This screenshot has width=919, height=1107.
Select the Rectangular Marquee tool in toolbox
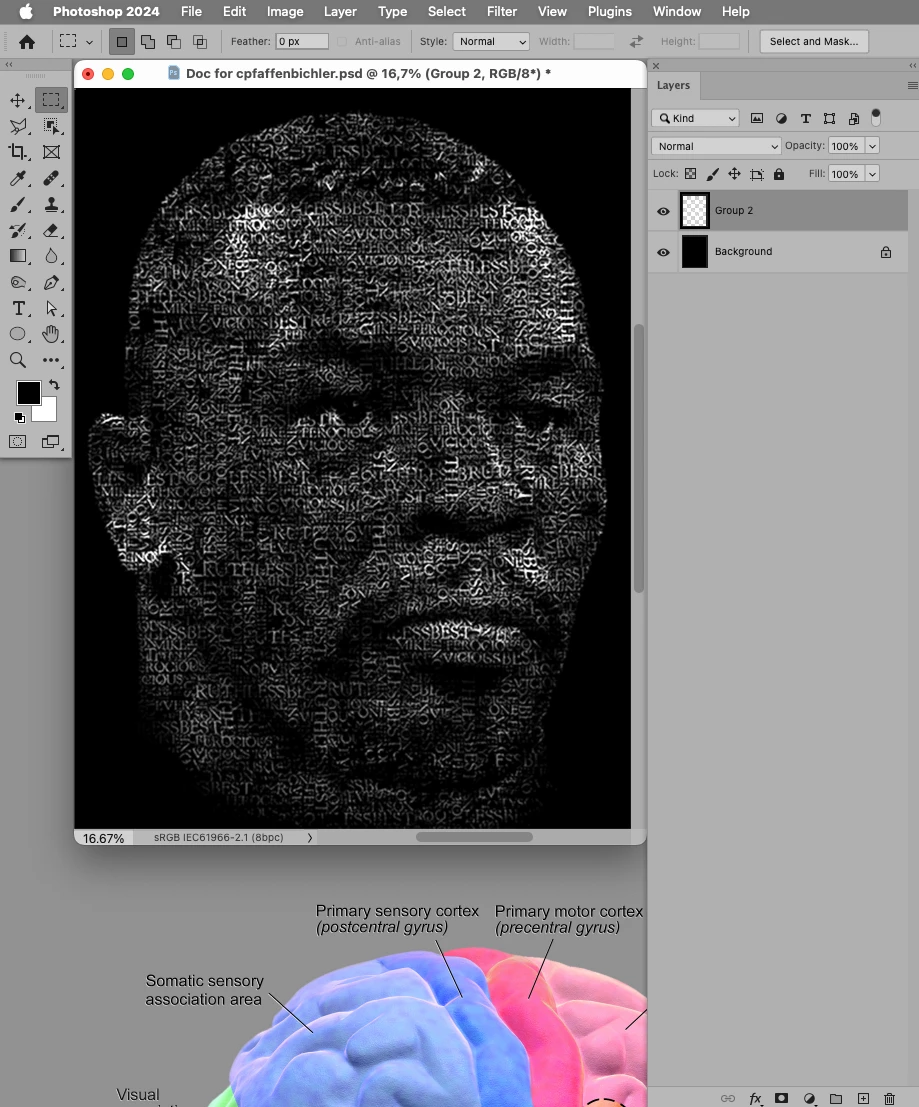click(x=51, y=100)
